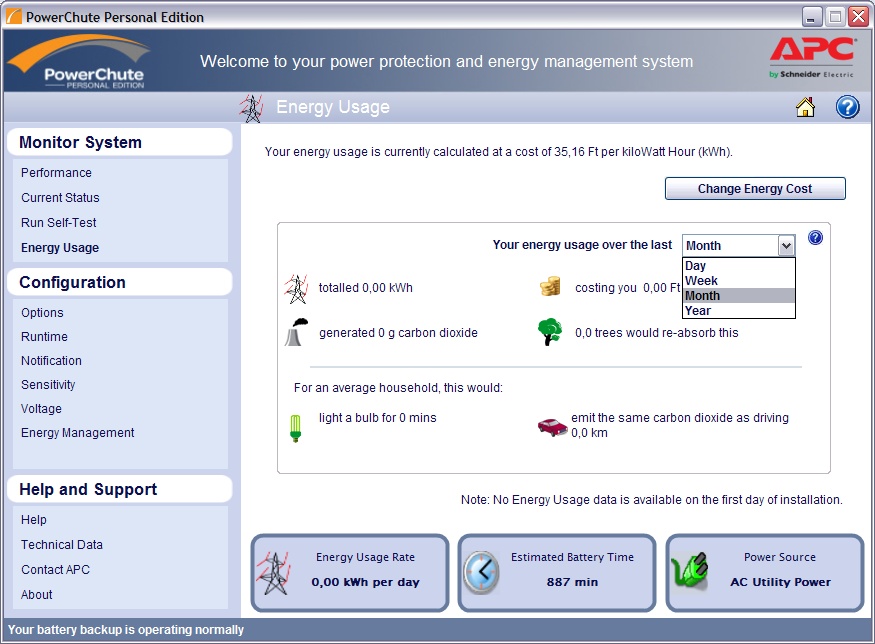The image size is (875, 644).
Task: Click the PowerChute Personal Edition logo
Action: coord(80,62)
